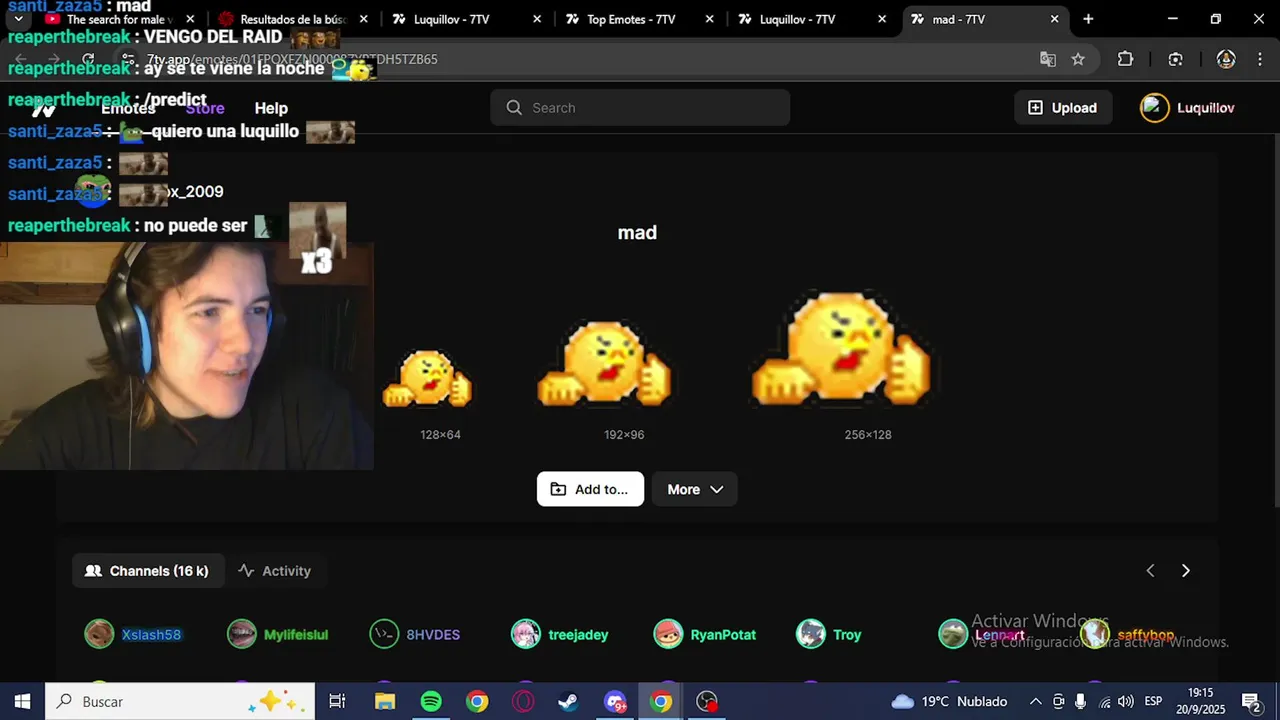
Task: Open the Chrome profile avatar
Action: coord(1226,59)
